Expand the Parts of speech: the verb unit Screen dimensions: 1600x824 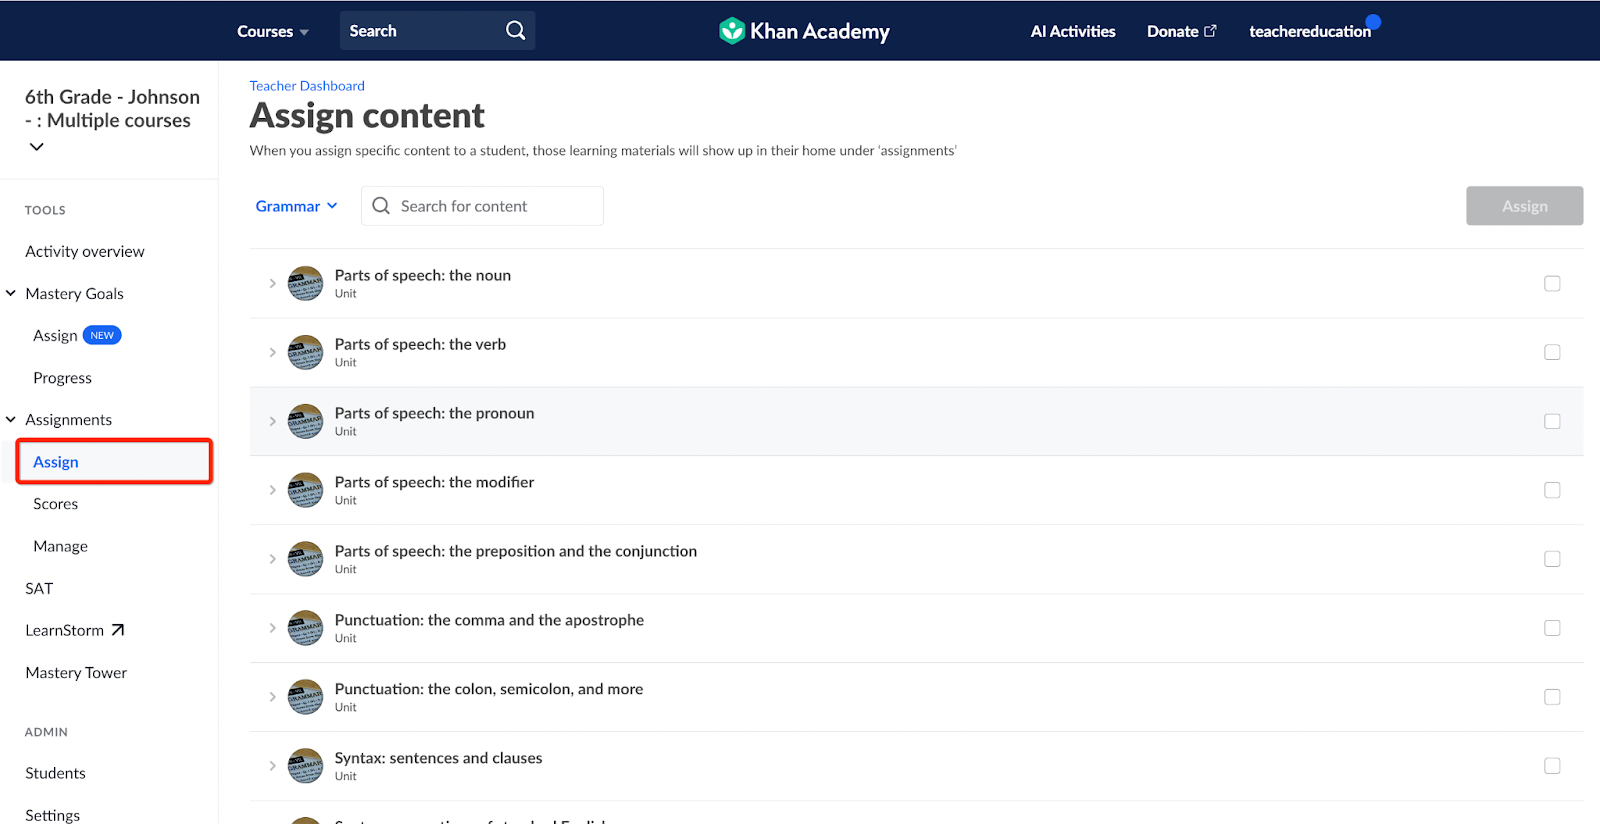[272, 352]
